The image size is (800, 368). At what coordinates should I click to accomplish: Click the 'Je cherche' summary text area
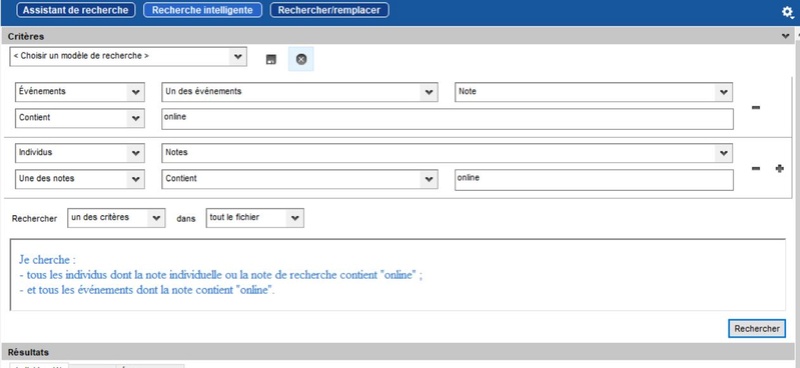pyautogui.click(x=398, y=275)
